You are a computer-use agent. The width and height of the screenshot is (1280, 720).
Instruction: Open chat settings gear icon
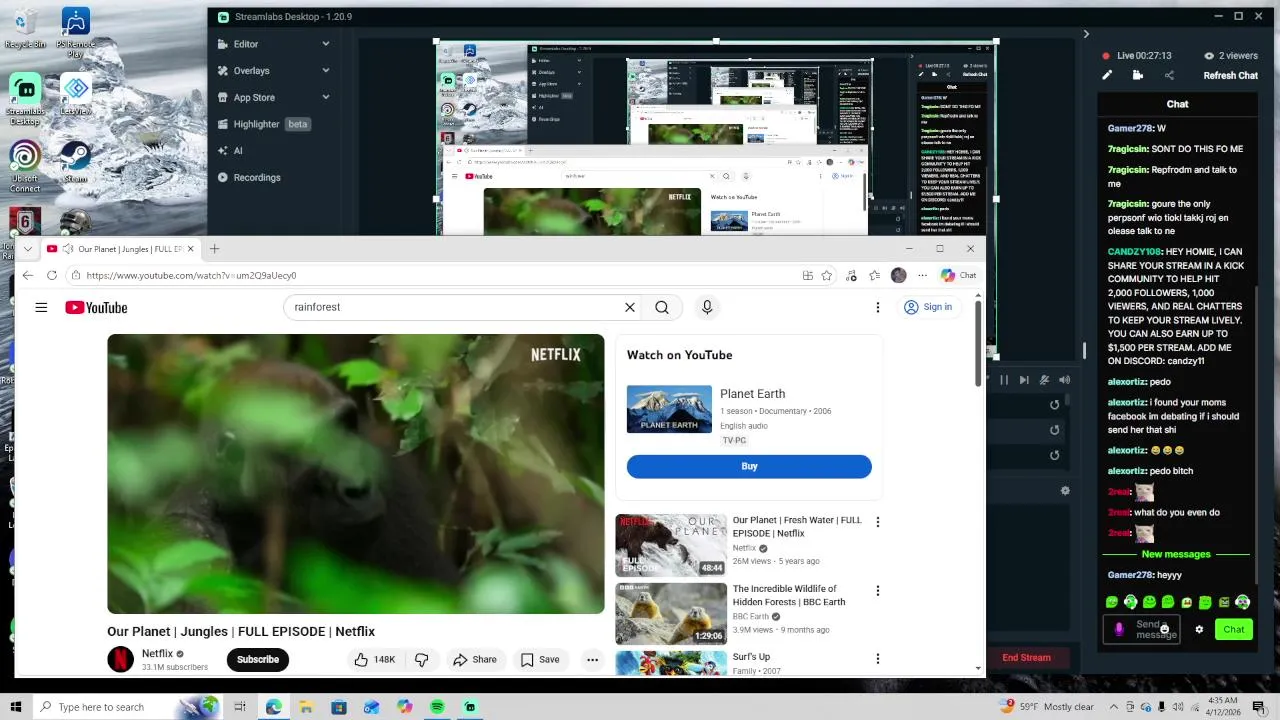coord(1199,630)
